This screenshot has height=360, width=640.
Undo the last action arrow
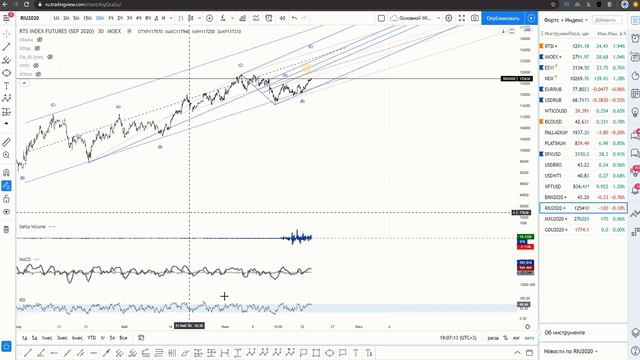pyautogui.click(x=294, y=18)
